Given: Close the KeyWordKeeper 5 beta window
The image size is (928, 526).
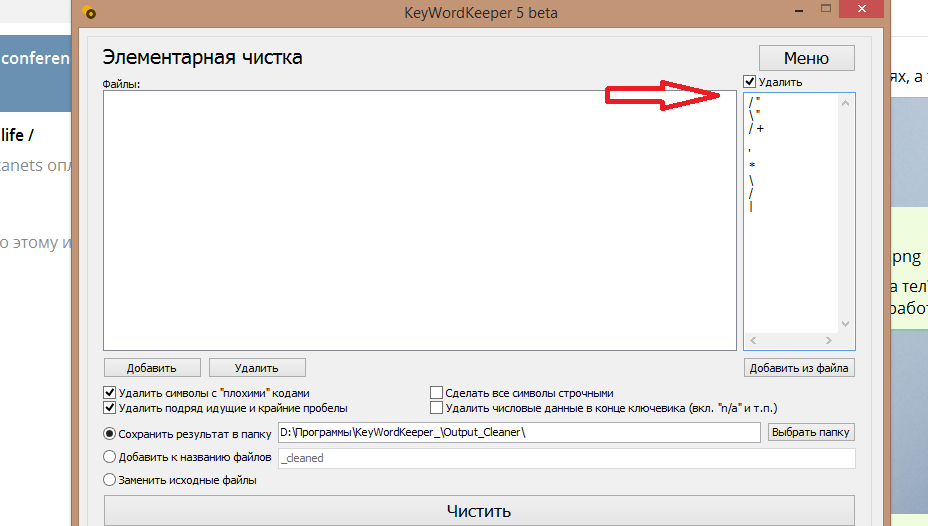Looking at the screenshot, I should 862,9.
